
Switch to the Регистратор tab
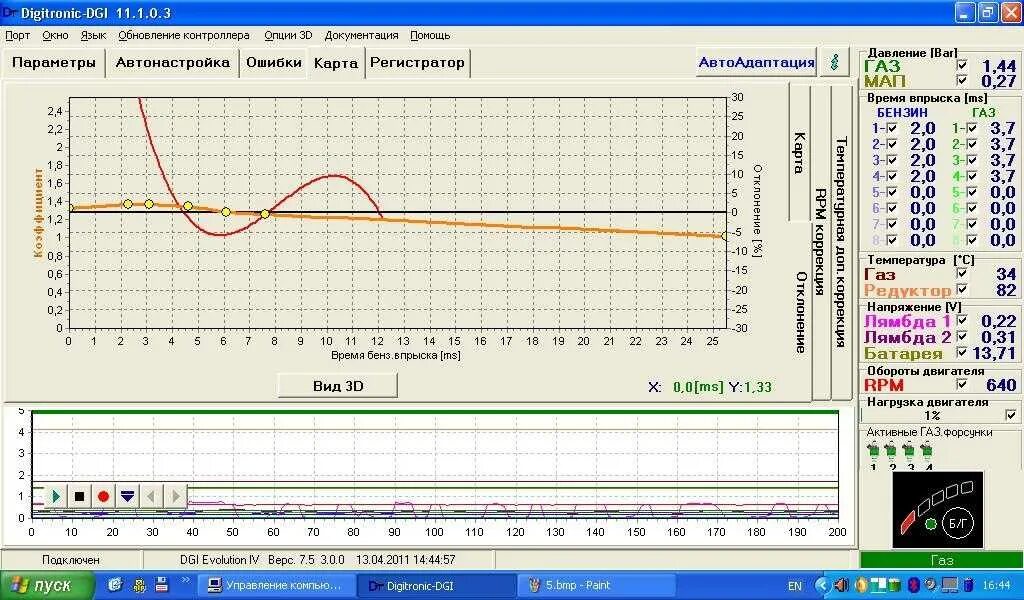[417, 63]
